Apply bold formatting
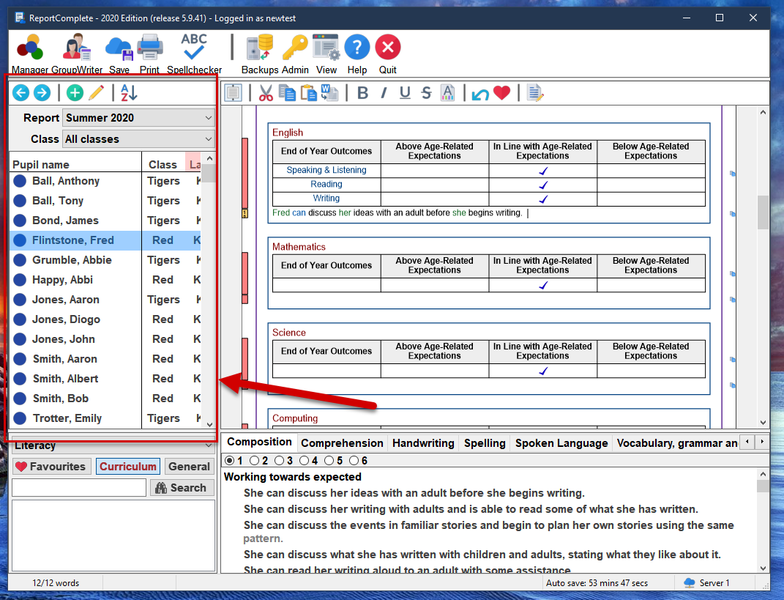This screenshot has width=784, height=600. coord(363,93)
